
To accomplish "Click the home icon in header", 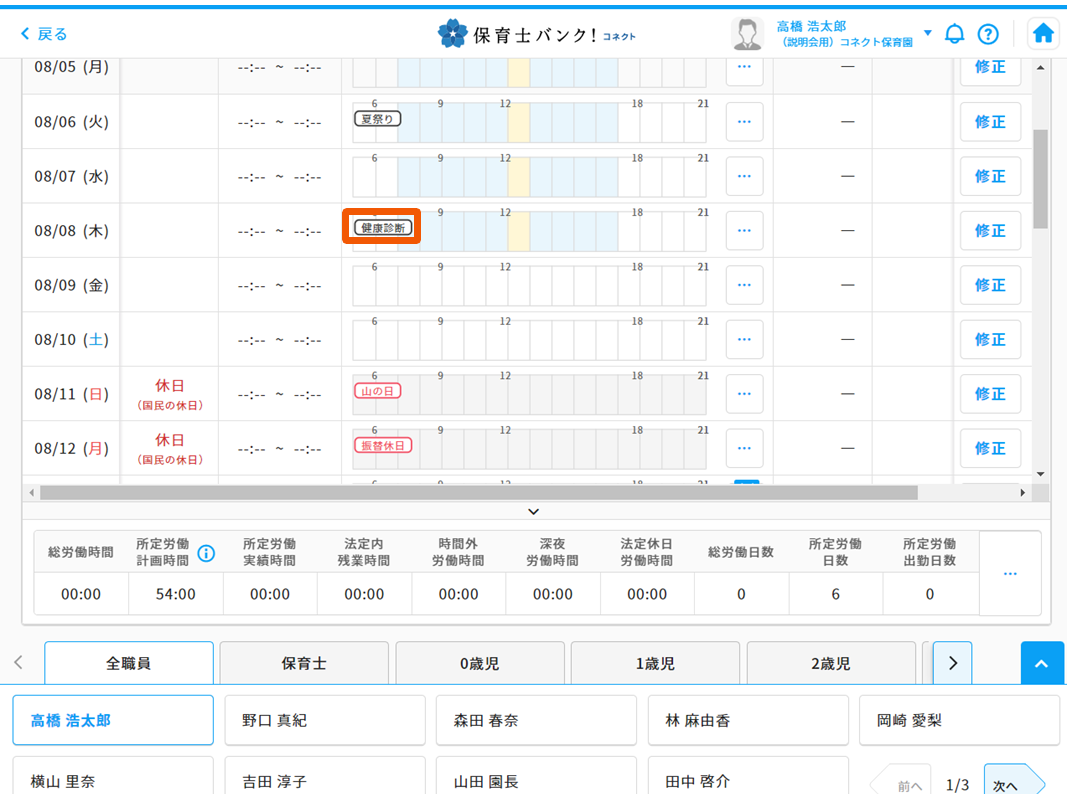I will click(1043, 34).
